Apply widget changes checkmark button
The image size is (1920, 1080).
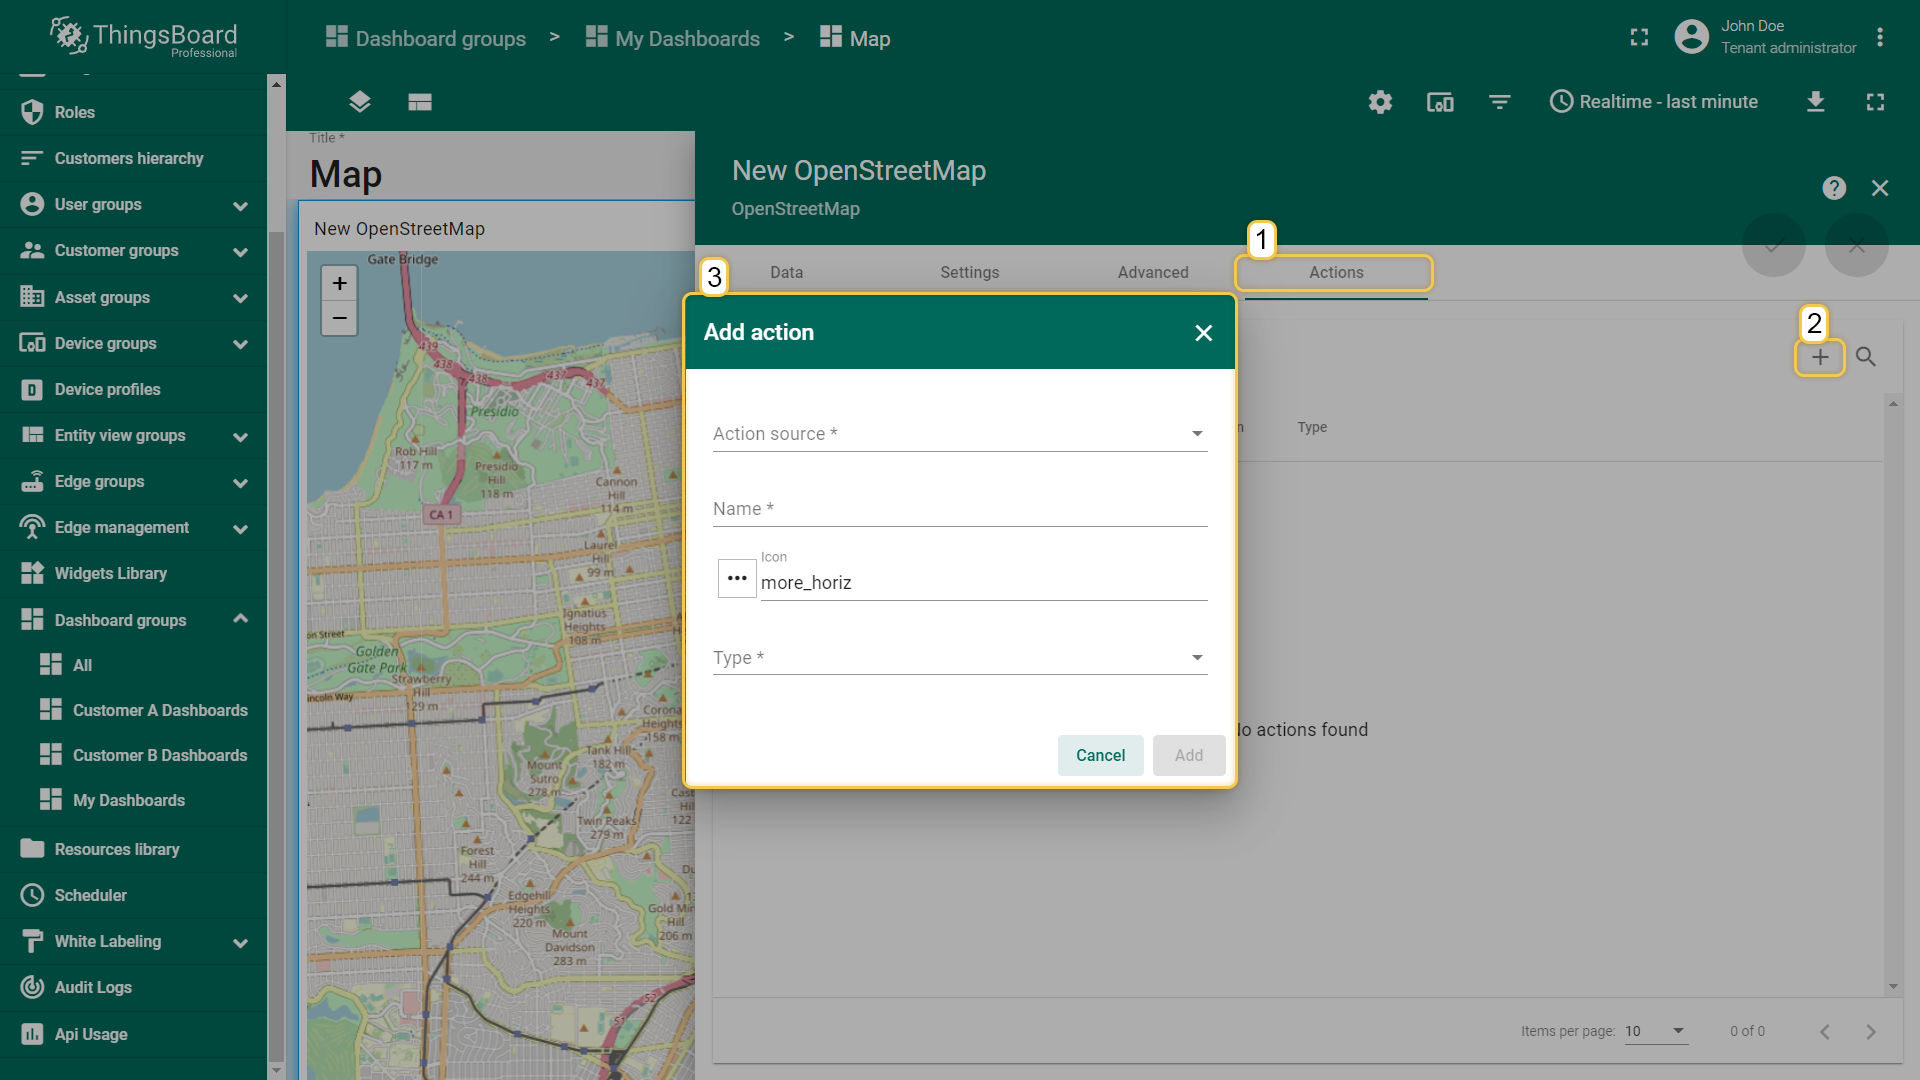[x=1773, y=245]
